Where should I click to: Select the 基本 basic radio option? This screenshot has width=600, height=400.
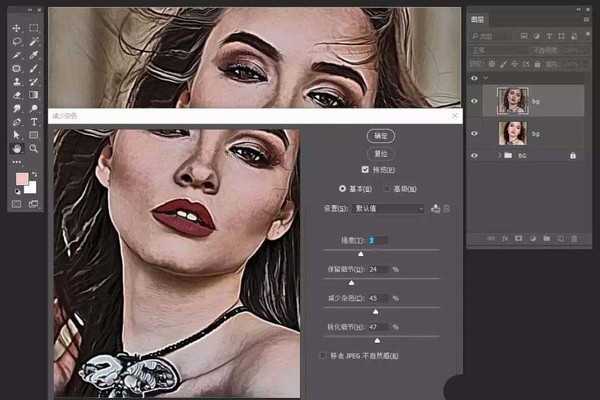pos(342,188)
